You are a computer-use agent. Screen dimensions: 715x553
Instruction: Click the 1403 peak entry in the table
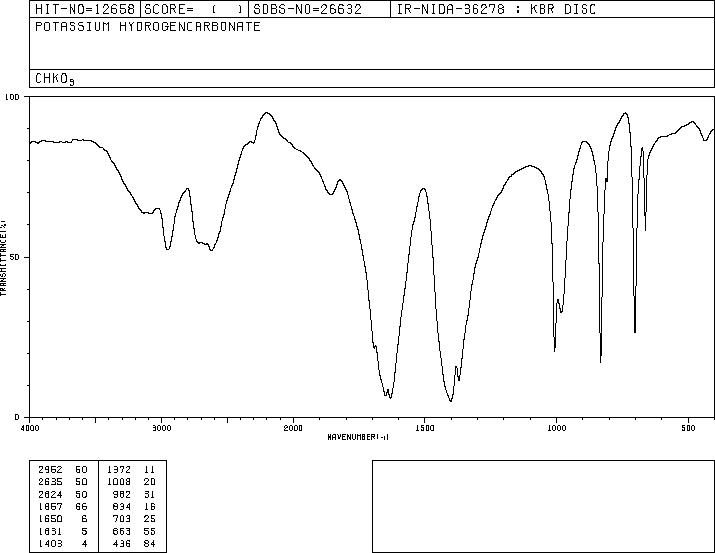pyautogui.click(x=50, y=543)
